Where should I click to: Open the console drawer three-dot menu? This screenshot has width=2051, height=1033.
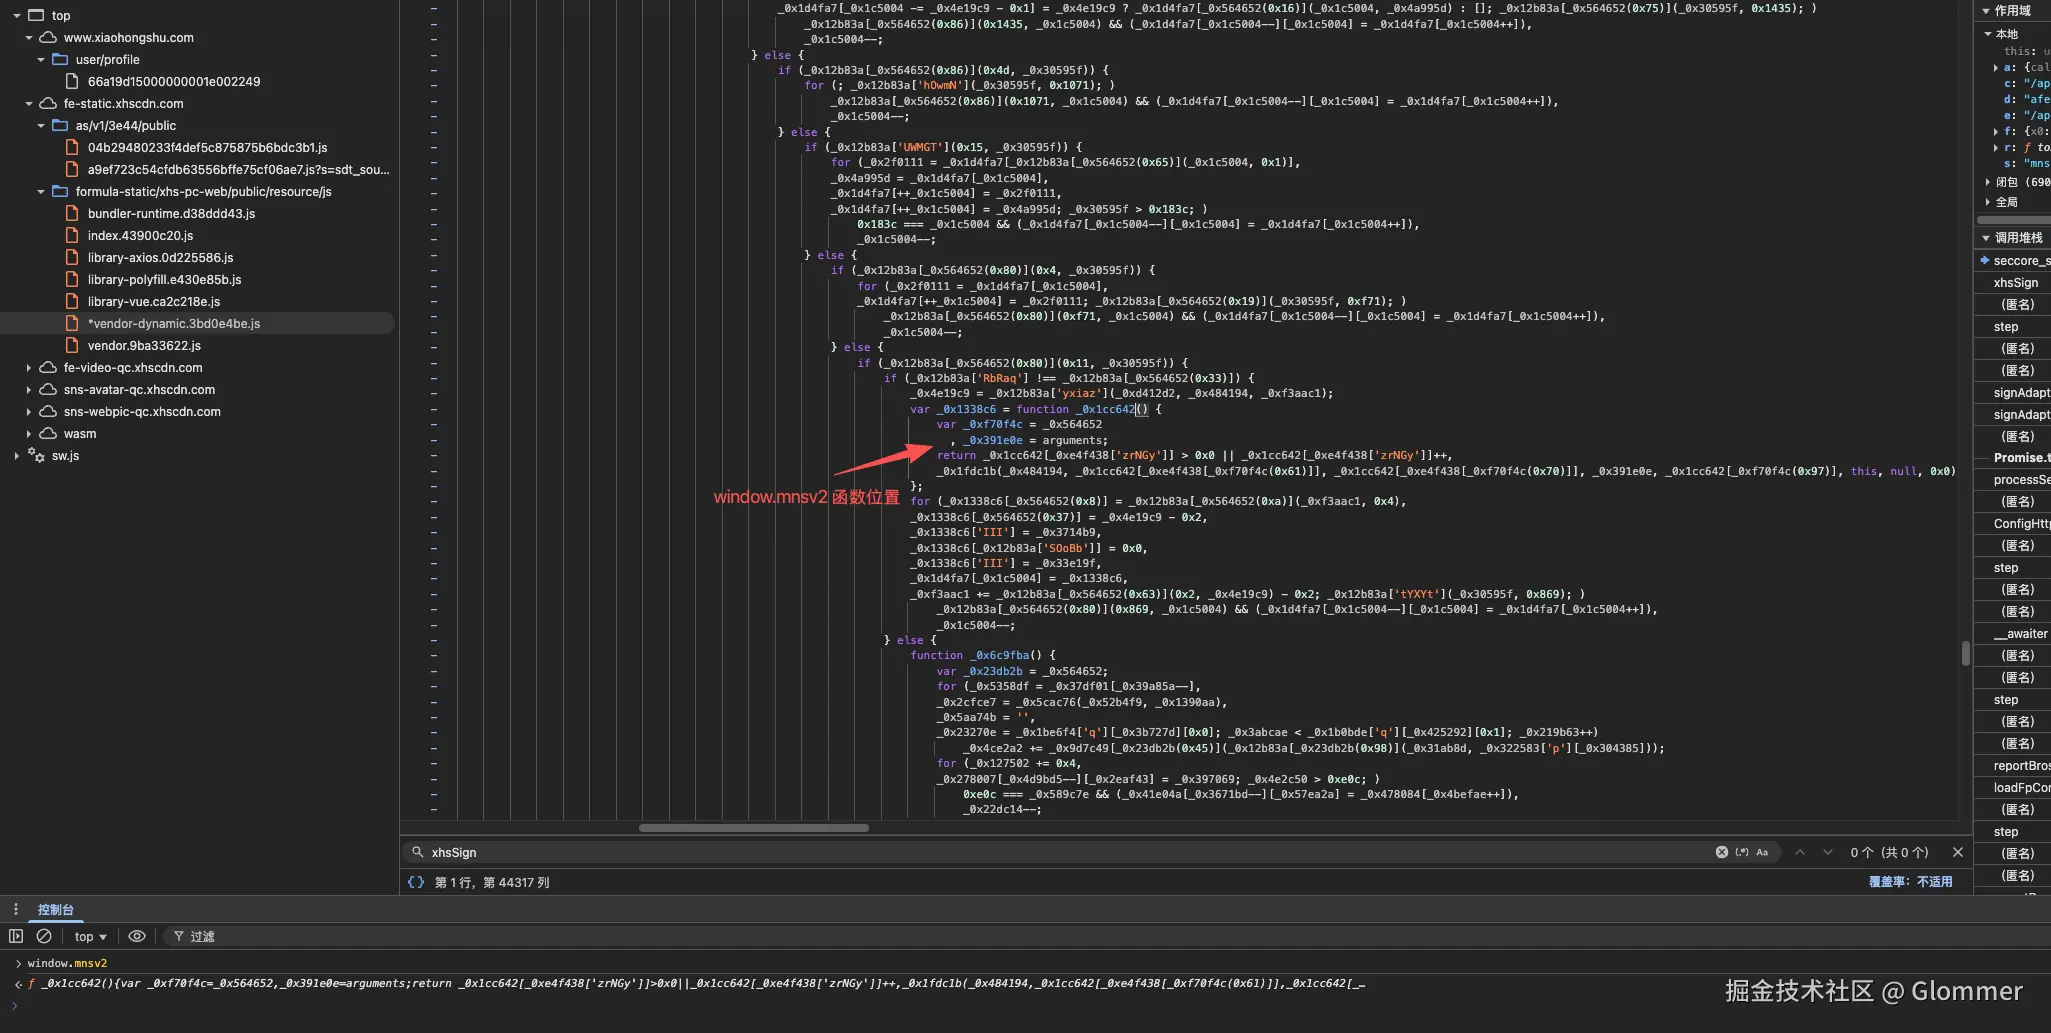tap(15, 909)
